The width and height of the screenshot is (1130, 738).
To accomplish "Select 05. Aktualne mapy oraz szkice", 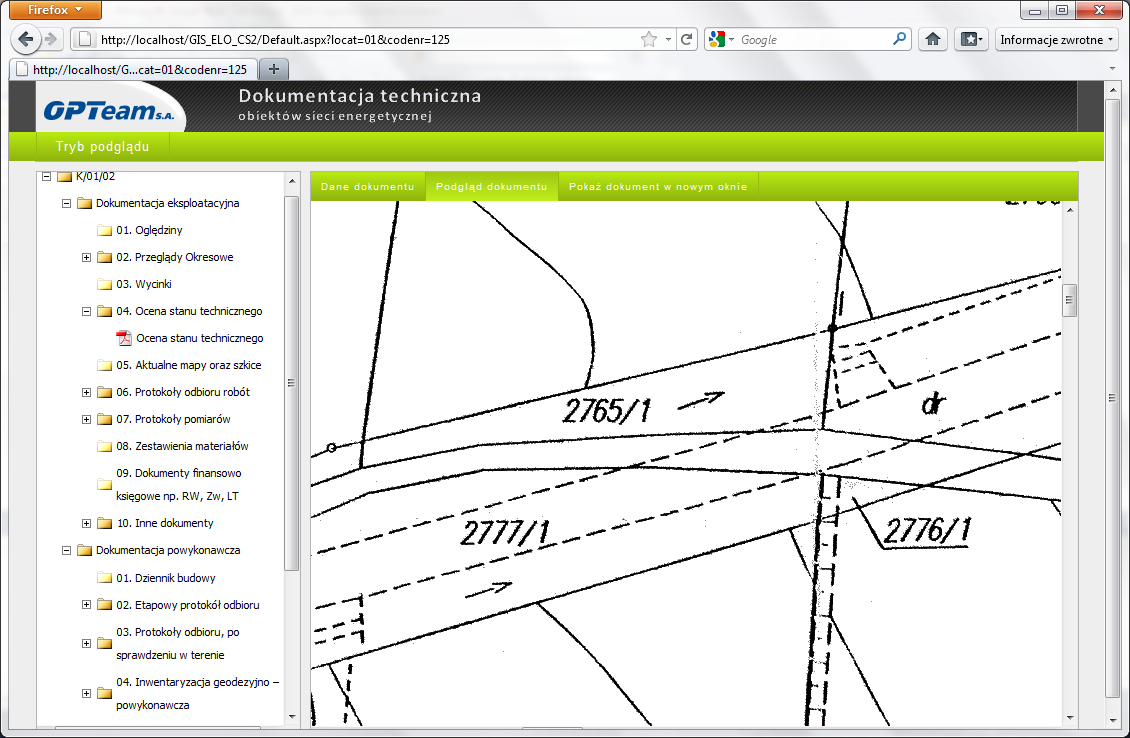I will coord(189,365).
